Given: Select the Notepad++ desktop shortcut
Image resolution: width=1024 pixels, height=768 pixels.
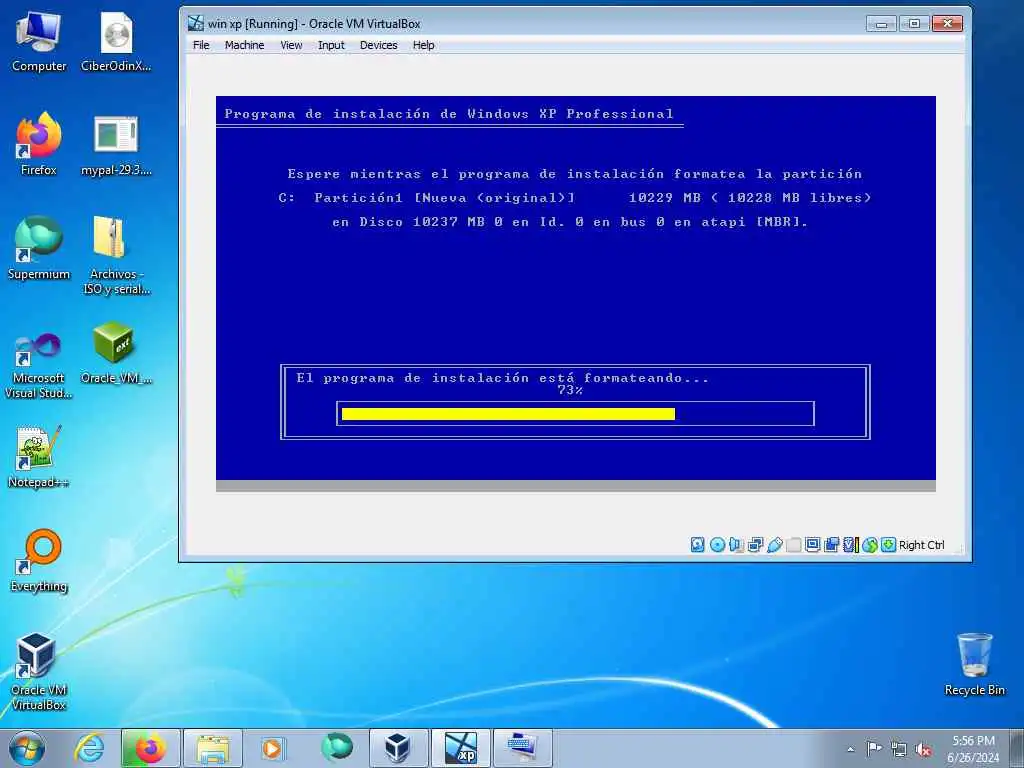Looking at the screenshot, I should coord(39,457).
